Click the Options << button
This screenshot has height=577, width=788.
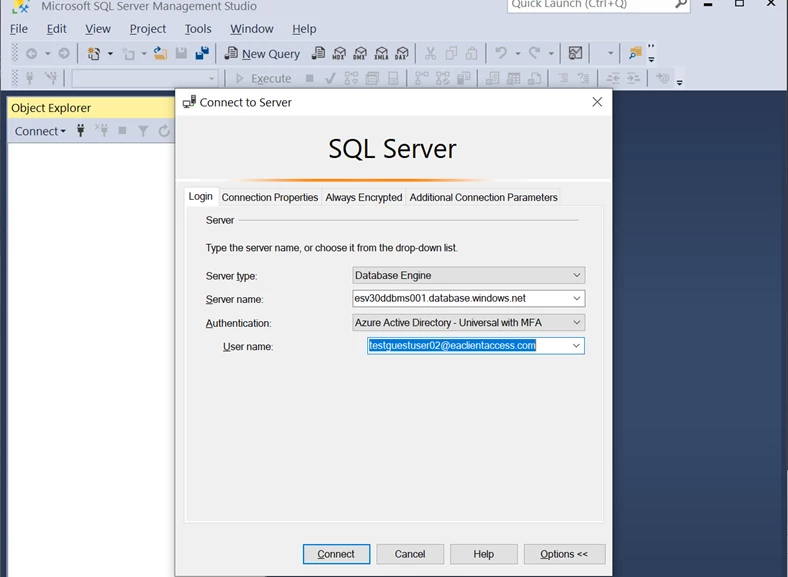(x=564, y=554)
